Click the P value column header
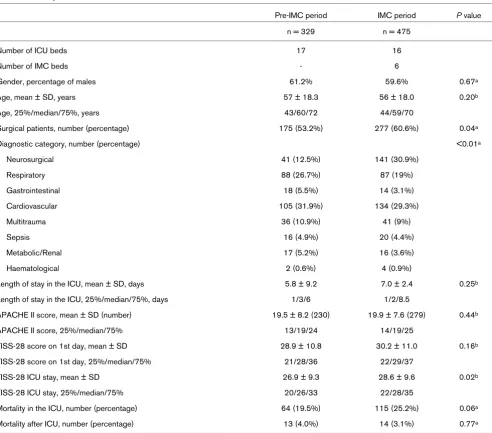 468,15
